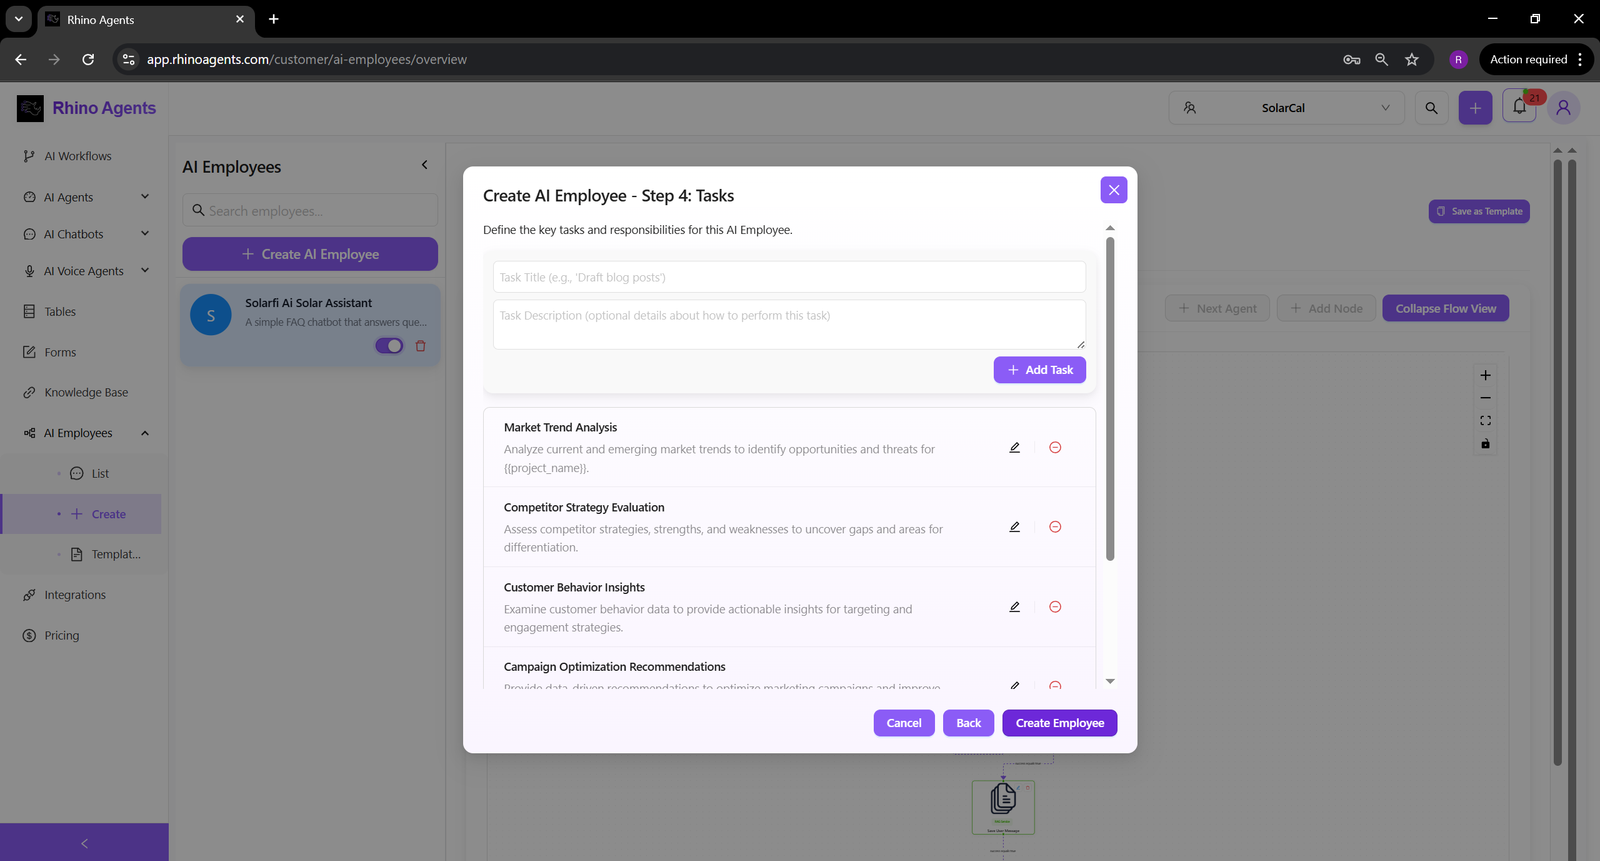Edit the Customer Behavior Insights task
Screen dimensions: 1600x861
point(1014,607)
